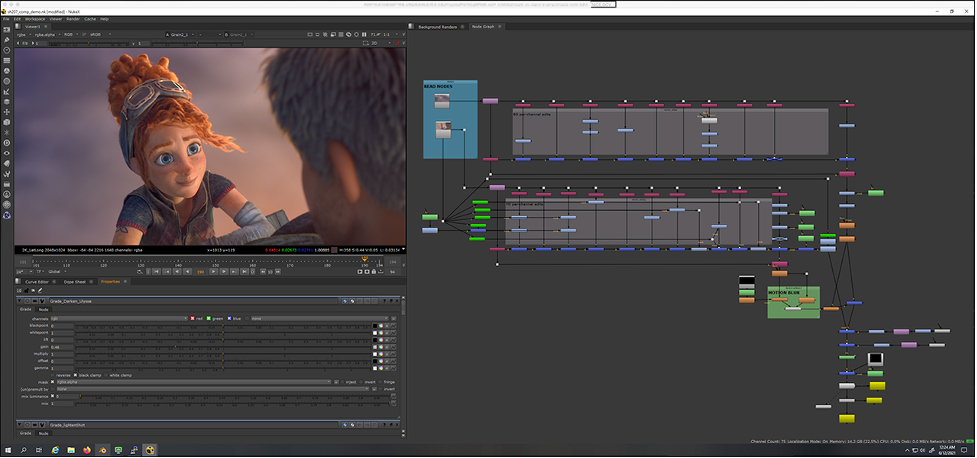Click the play forward button in timeline
Screen dimensions: 977x458
tap(213, 272)
